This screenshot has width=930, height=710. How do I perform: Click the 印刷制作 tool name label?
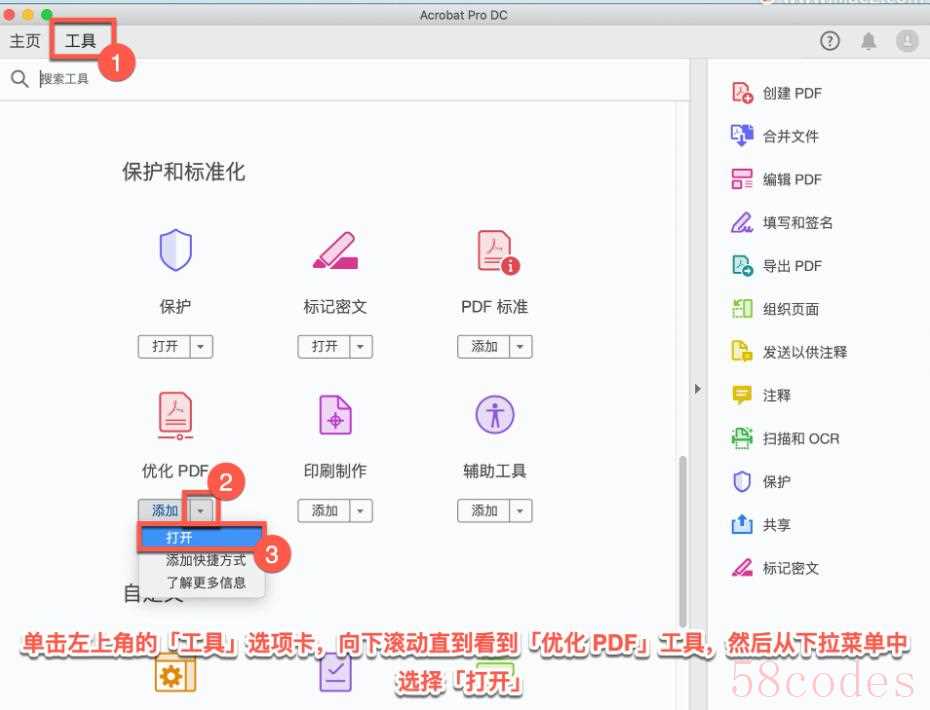pos(335,471)
